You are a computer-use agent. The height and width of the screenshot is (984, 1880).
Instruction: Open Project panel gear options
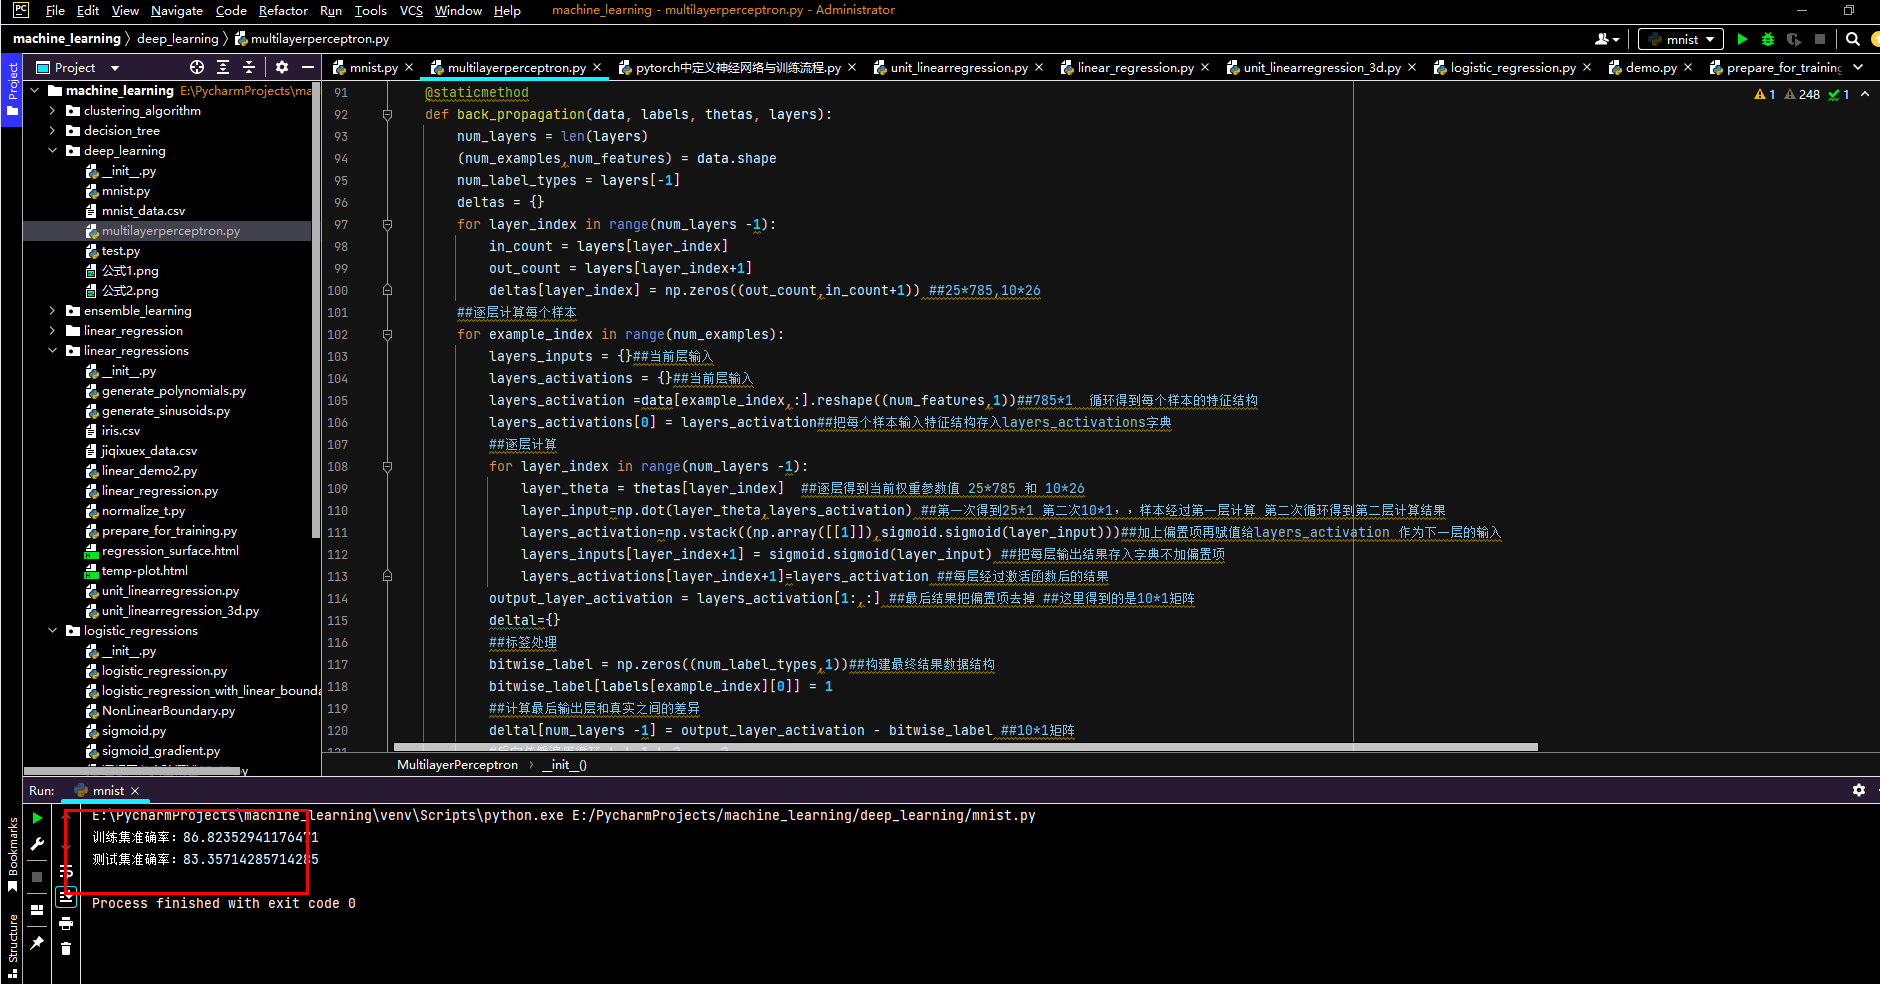tap(282, 67)
